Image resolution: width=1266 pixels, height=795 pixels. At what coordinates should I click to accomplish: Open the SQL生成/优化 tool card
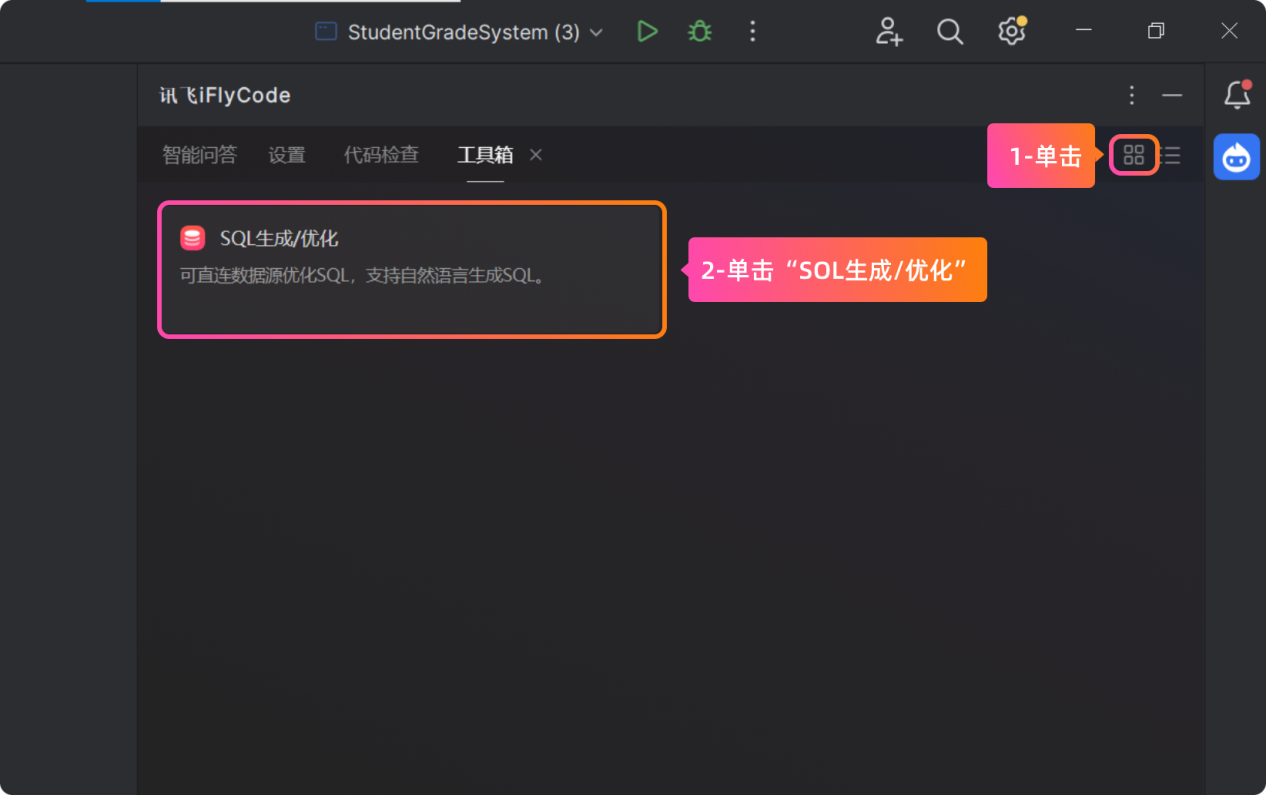coord(412,270)
